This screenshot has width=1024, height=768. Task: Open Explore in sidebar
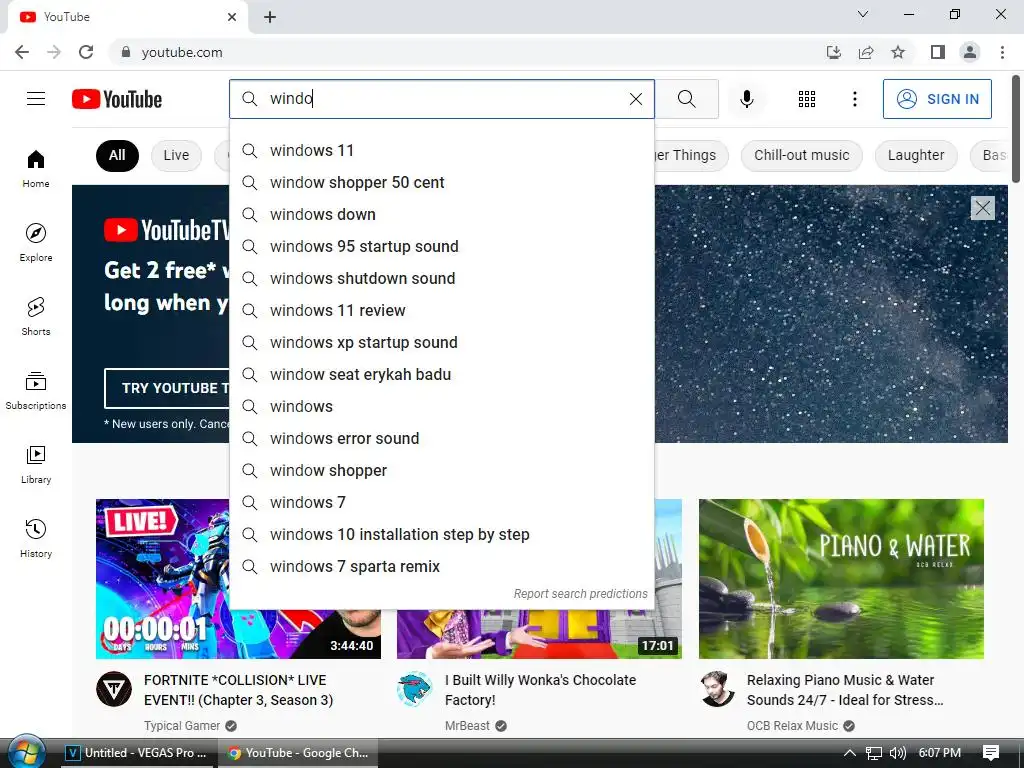[36, 242]
